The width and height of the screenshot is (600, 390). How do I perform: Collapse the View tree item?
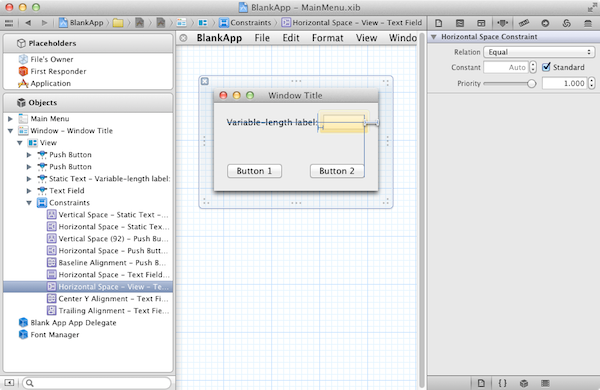click(20, 143)
